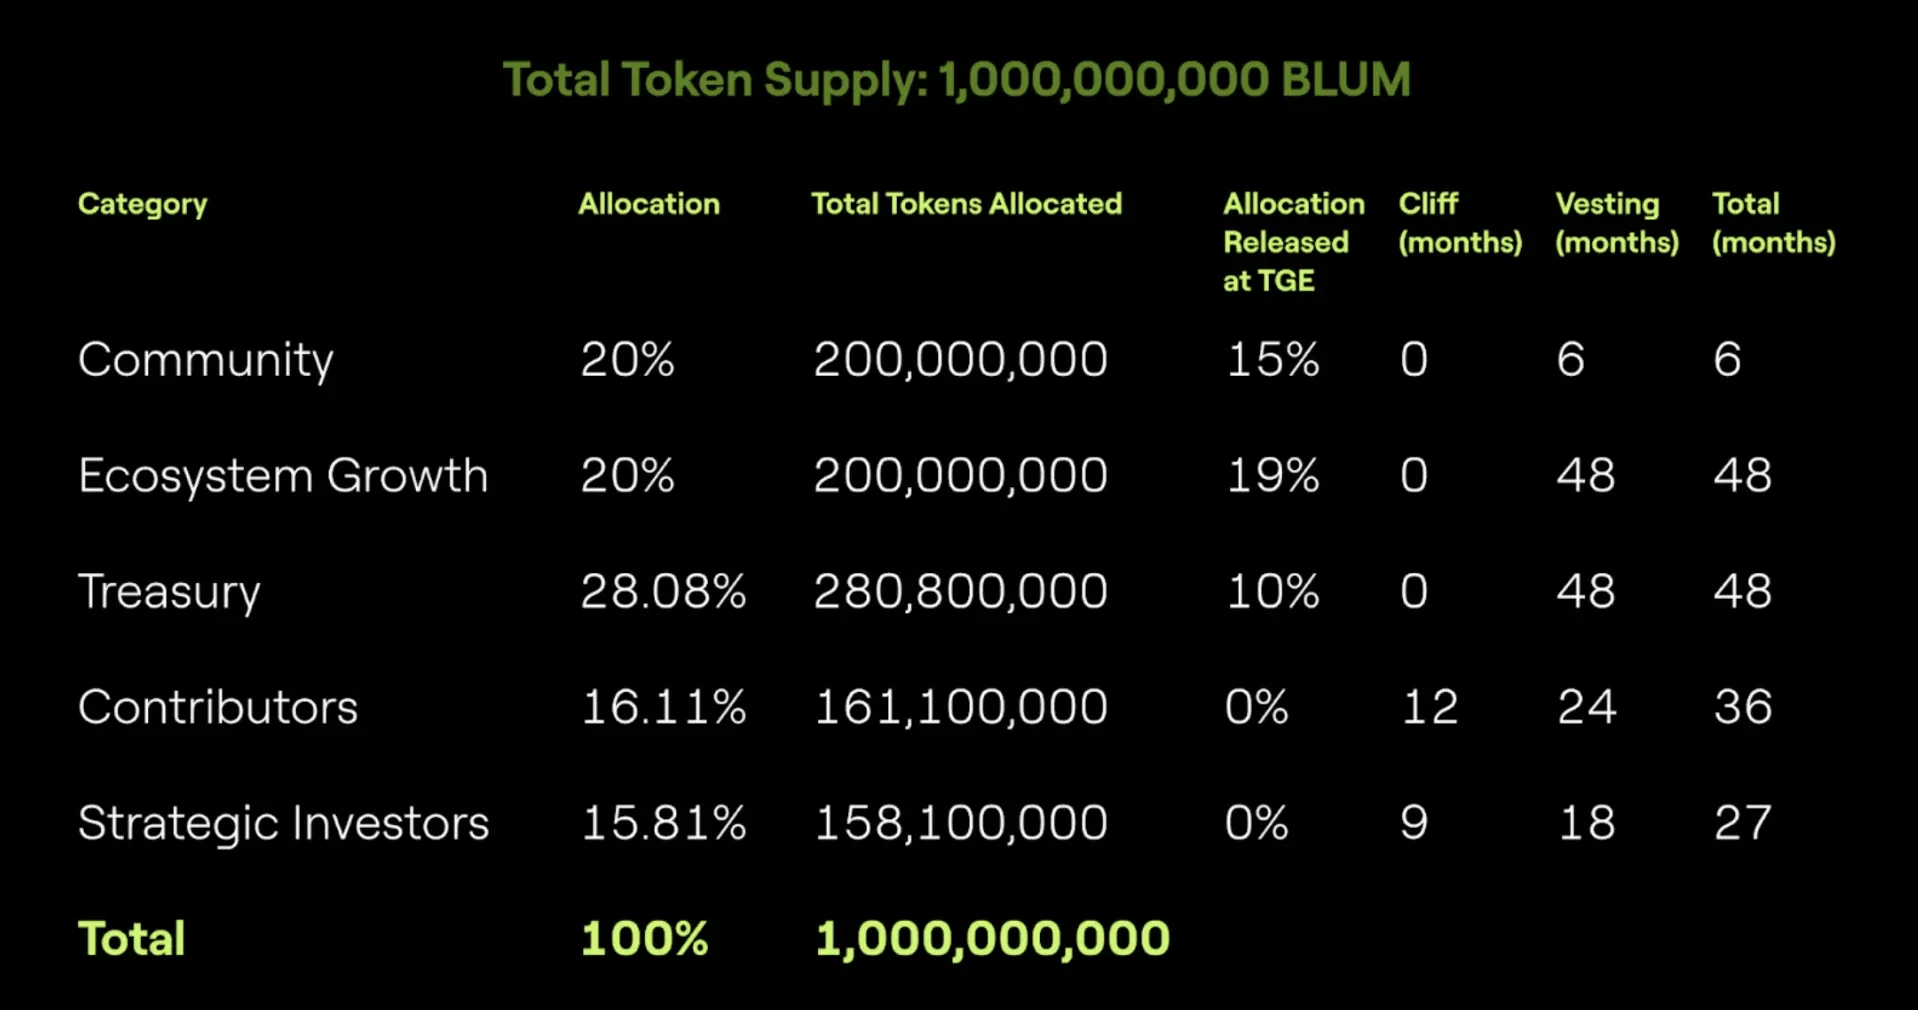Viewport: 1918px width, 1010px height.
Task: Select the Category column header
Action: pos(143,205)
